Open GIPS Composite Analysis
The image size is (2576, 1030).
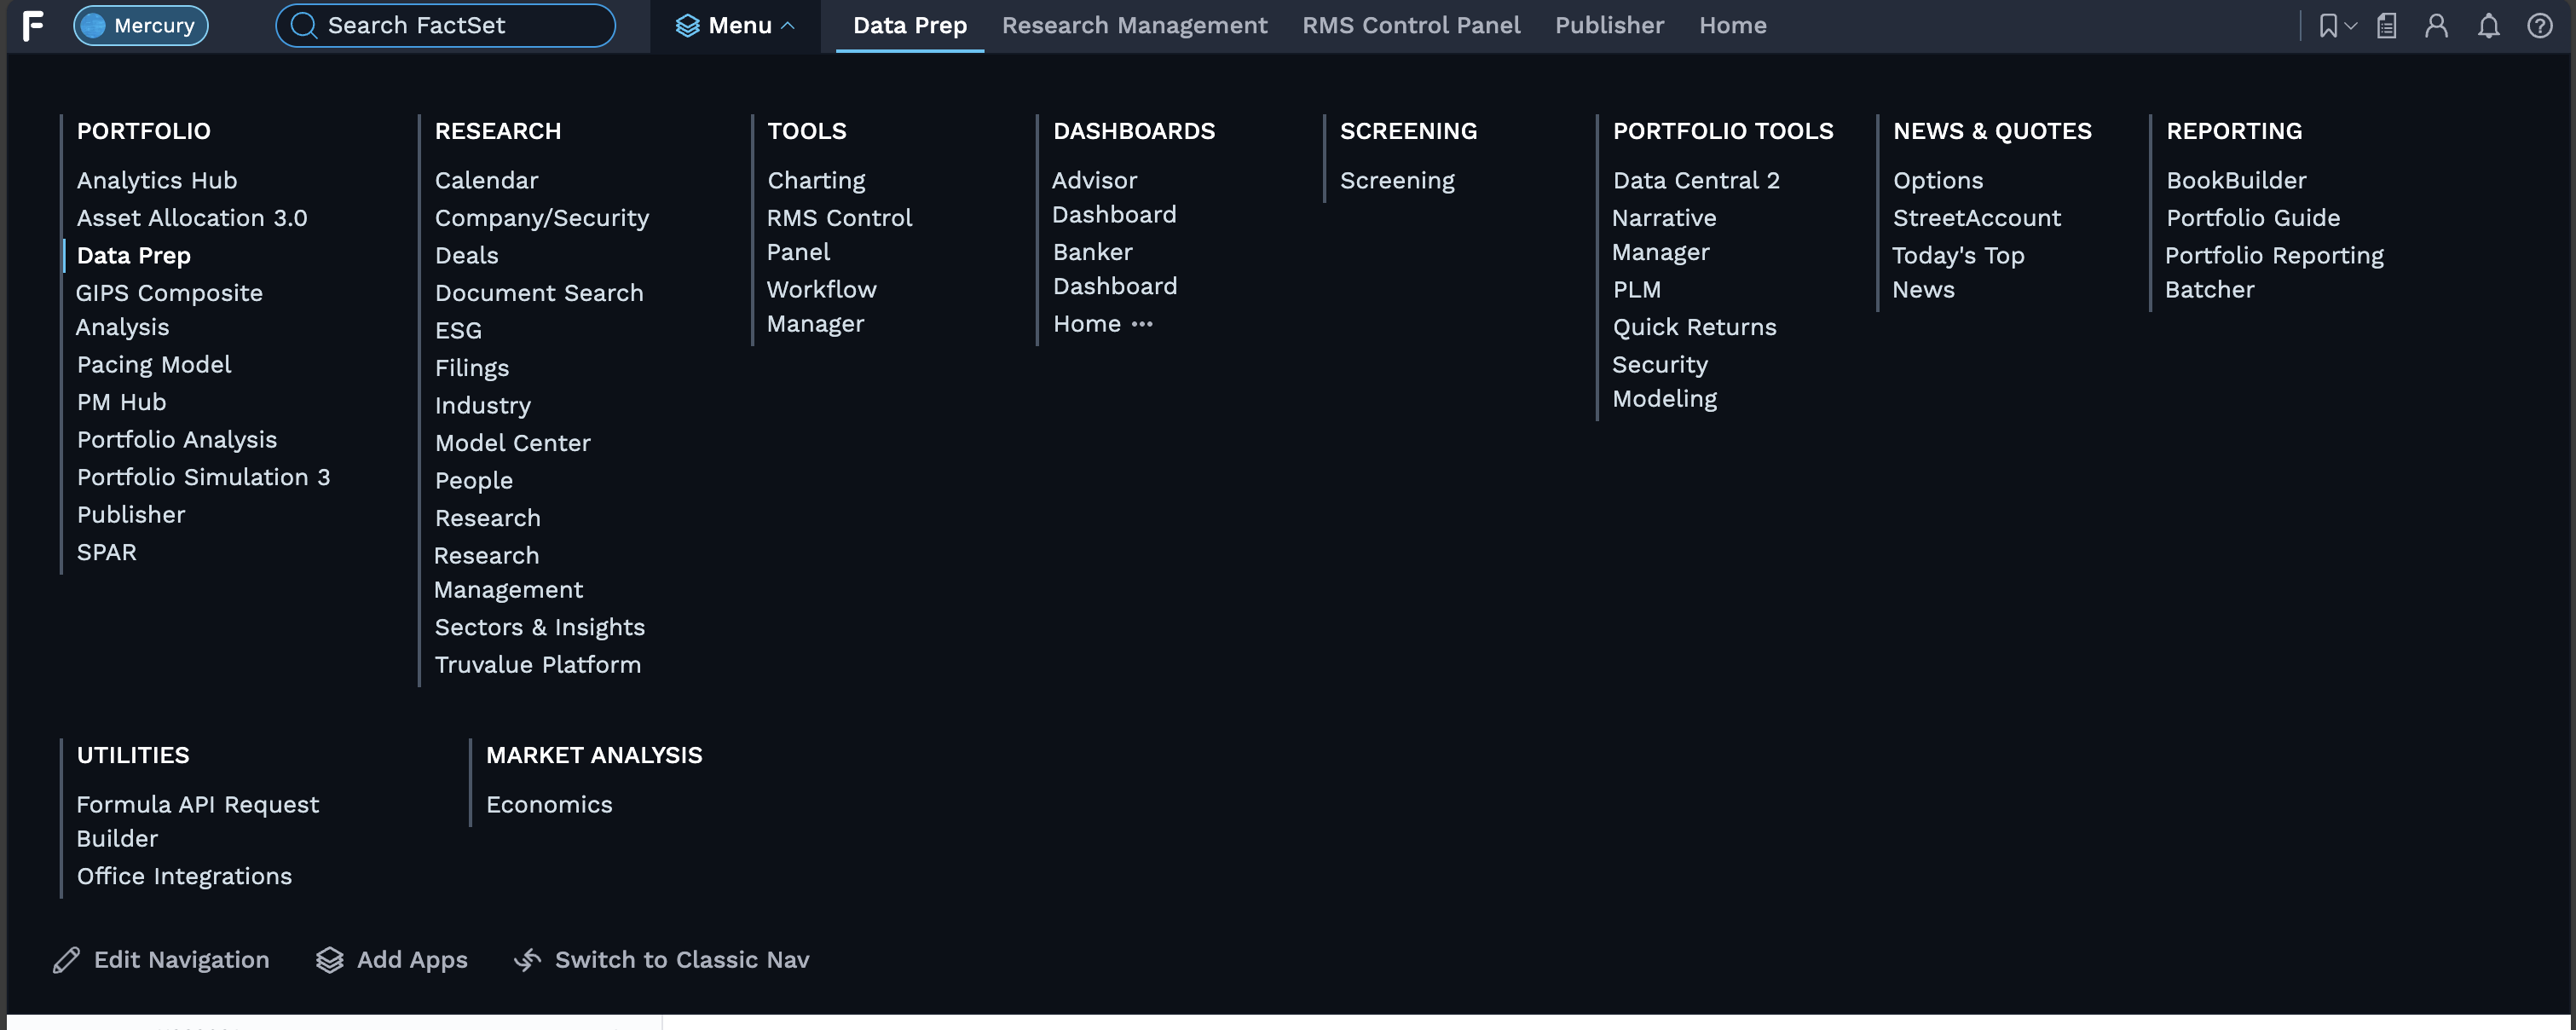169,310
